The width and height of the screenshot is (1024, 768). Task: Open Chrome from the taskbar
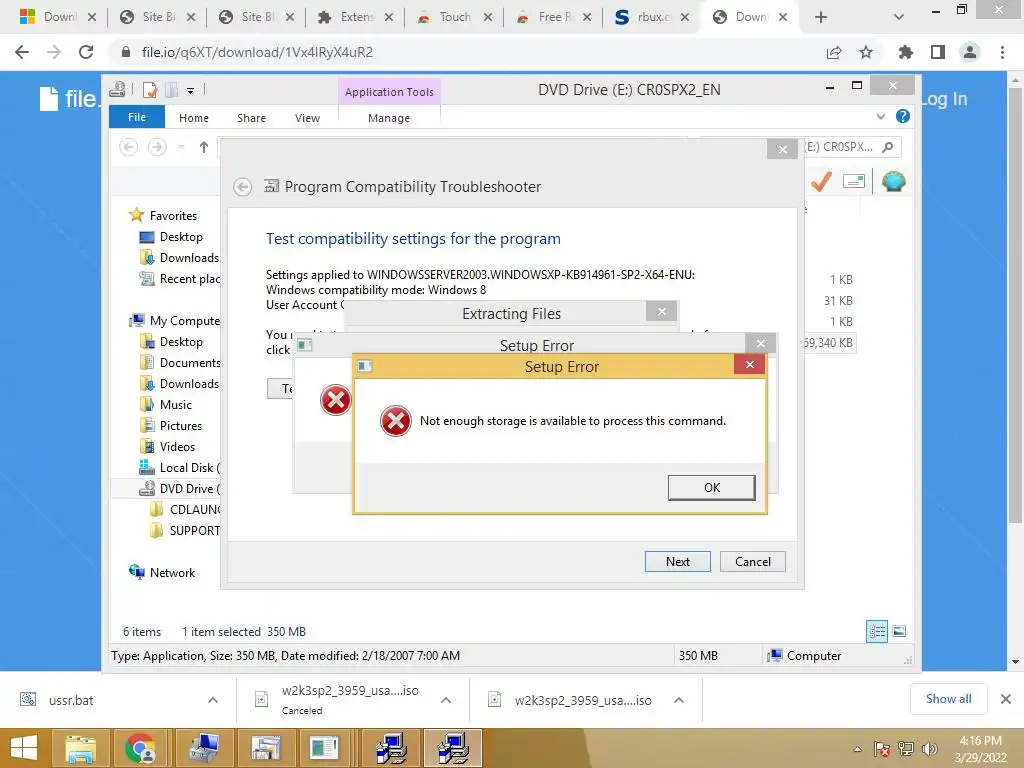click(x=140, y=748)
